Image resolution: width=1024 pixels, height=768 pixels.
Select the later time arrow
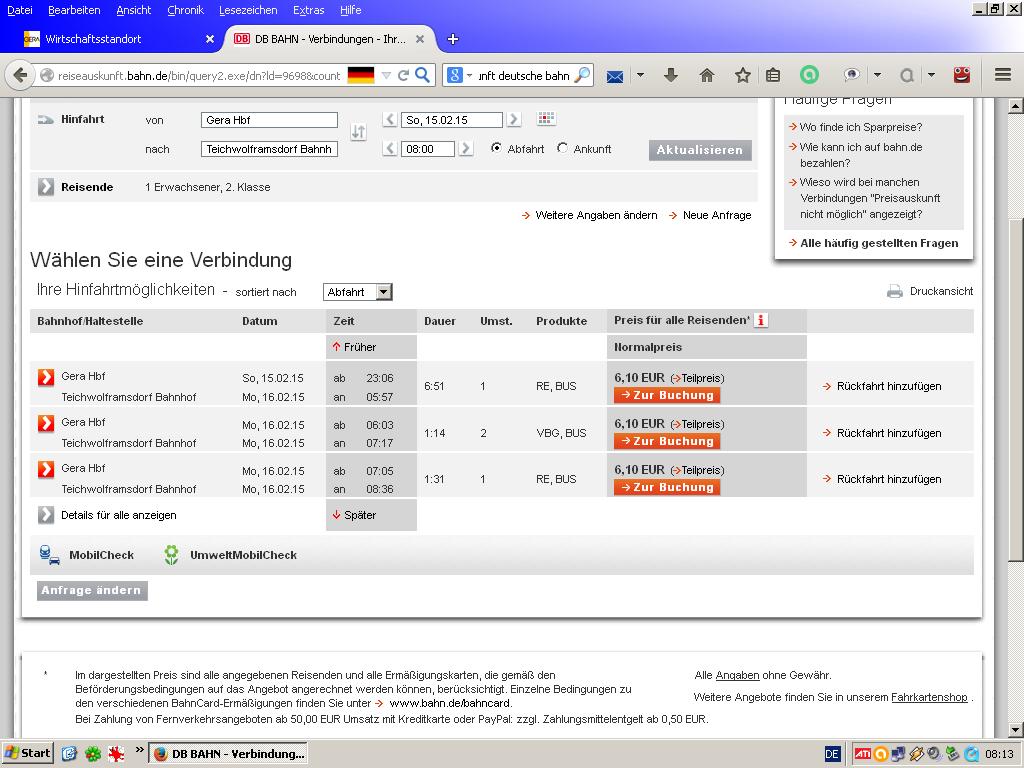pos(466,149)
